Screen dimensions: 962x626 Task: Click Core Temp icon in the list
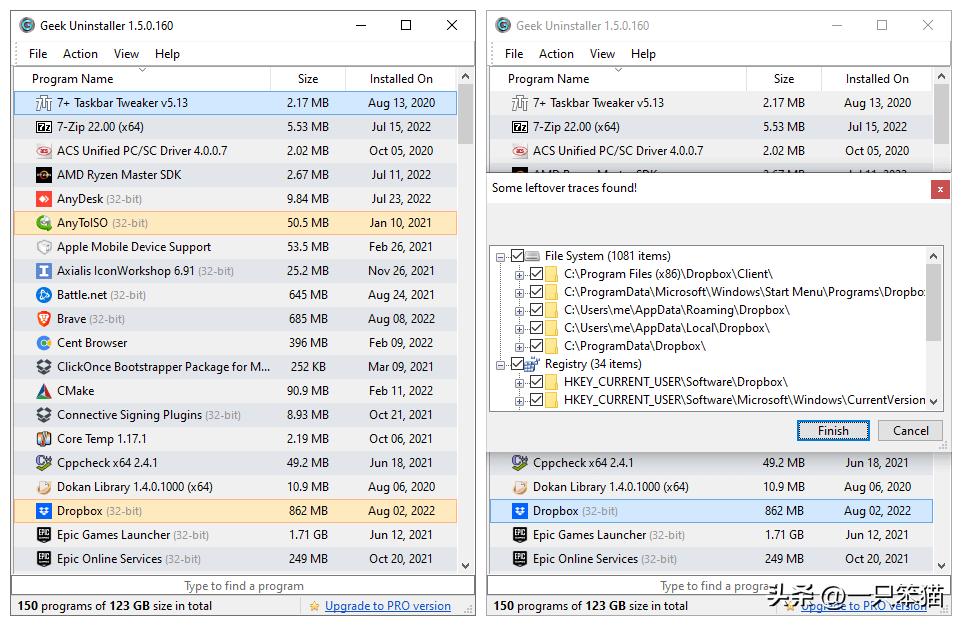[44, 439]
